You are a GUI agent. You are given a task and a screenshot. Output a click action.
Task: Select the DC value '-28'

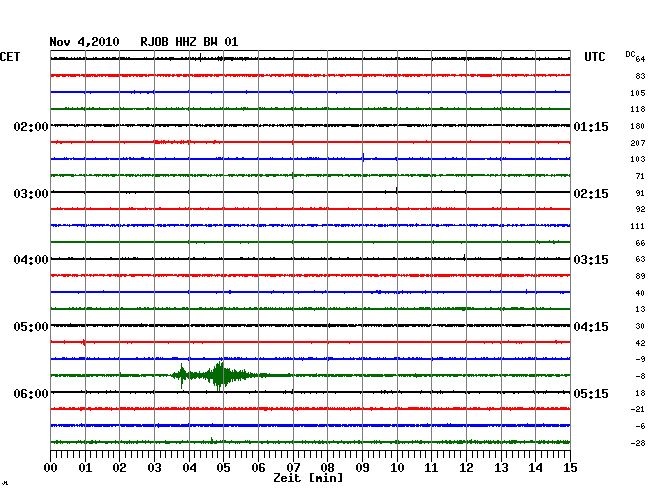click(x=638, y=443)
